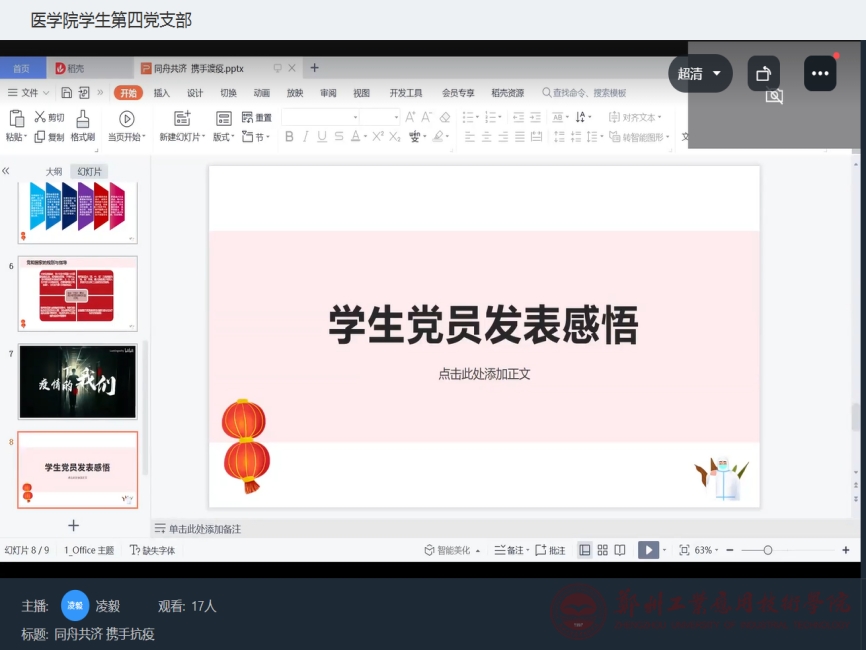Click the print preview icon beside save
This screenshot has width=866, height=650.
tap(83, 92)
